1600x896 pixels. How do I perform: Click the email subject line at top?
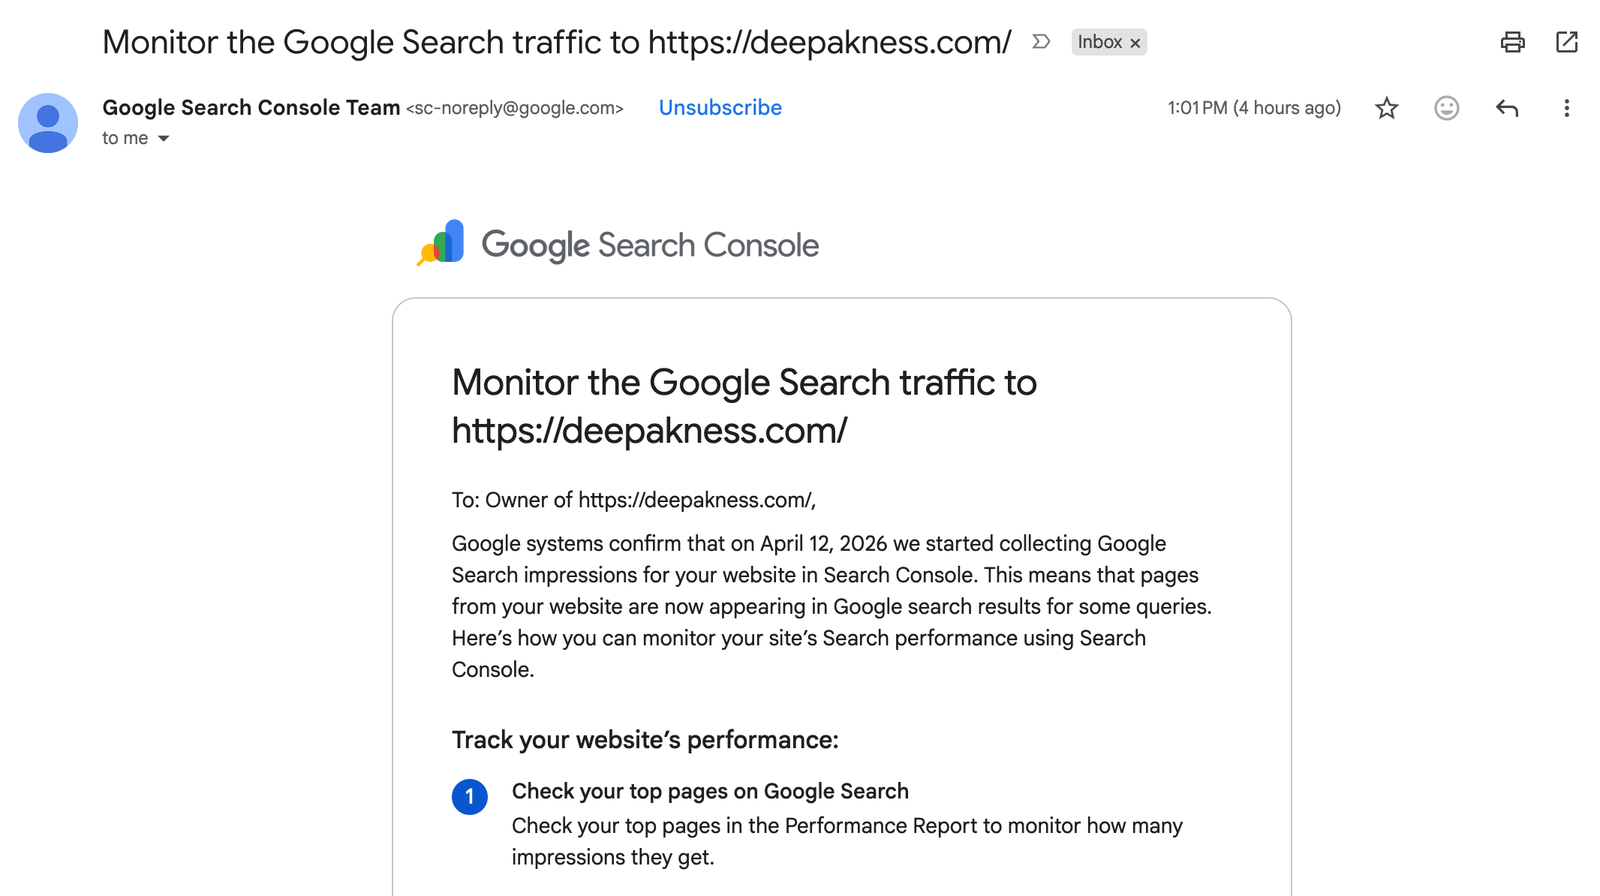coord(556,42)
